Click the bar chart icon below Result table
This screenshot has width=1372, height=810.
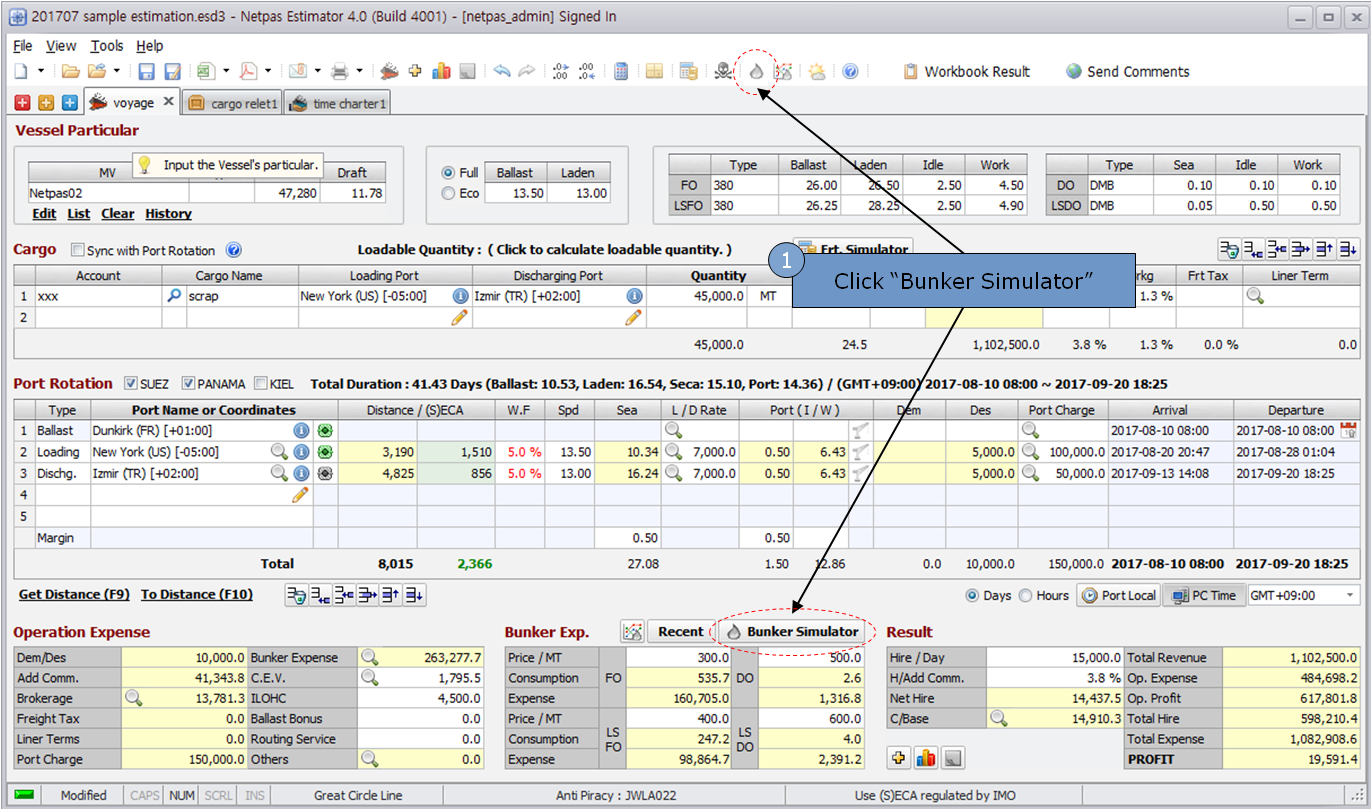point(926,758)
